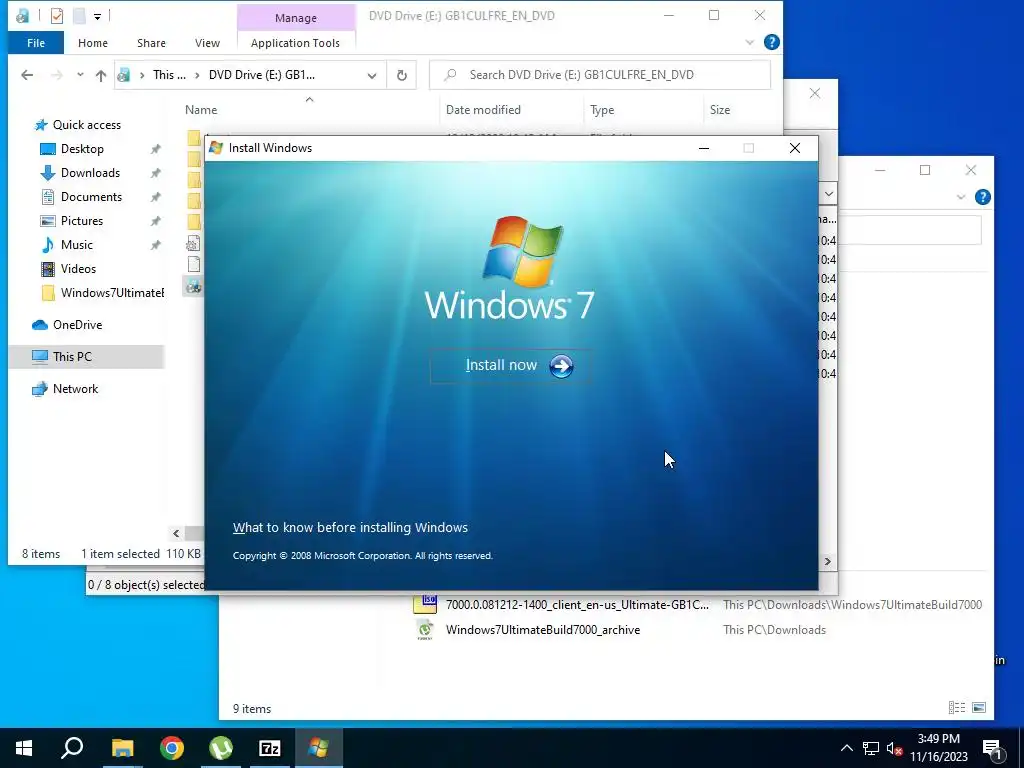This screenshot has height=768, width=1024.
Task: Open taskbar Search magnifier
Action: [x=72, y=748]
